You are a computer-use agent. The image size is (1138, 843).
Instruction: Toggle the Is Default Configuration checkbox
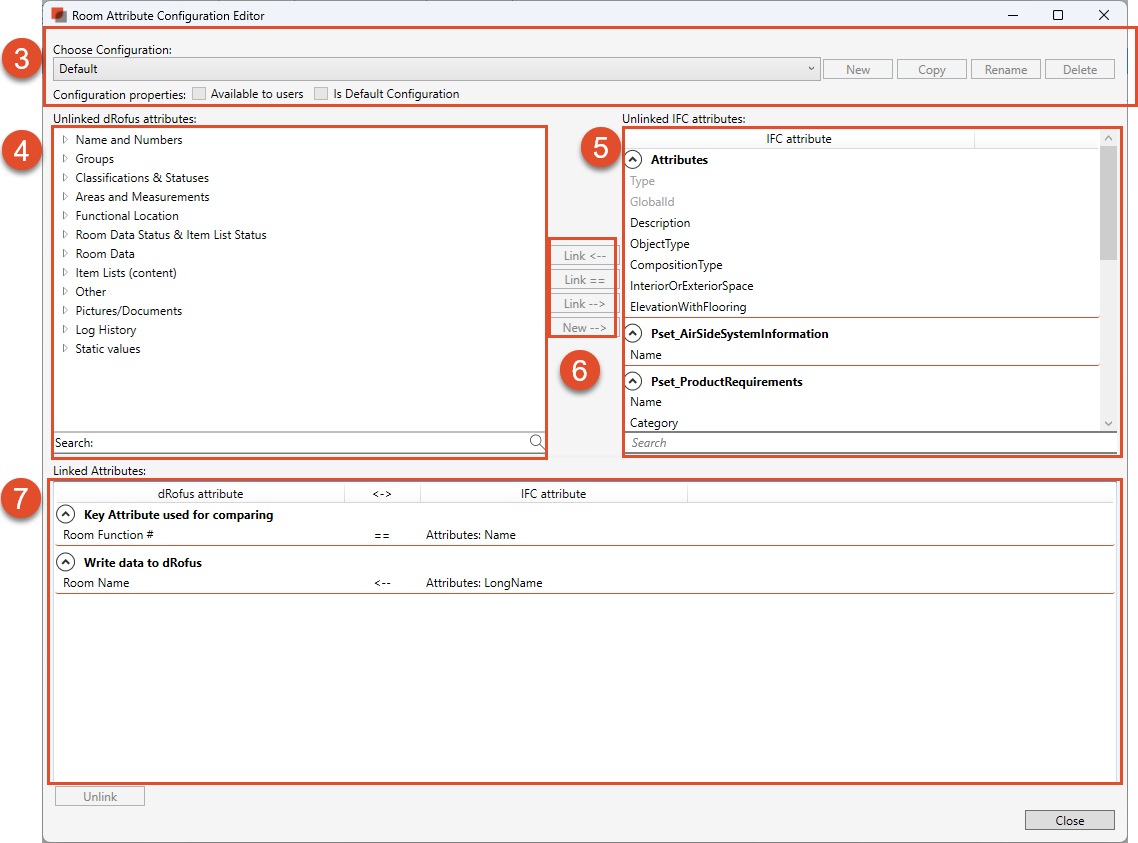coord(321,94)
